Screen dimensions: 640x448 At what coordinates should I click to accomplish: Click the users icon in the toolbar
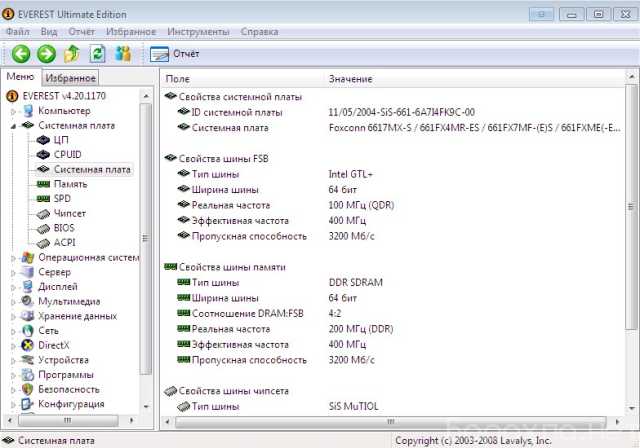(124, 54)
